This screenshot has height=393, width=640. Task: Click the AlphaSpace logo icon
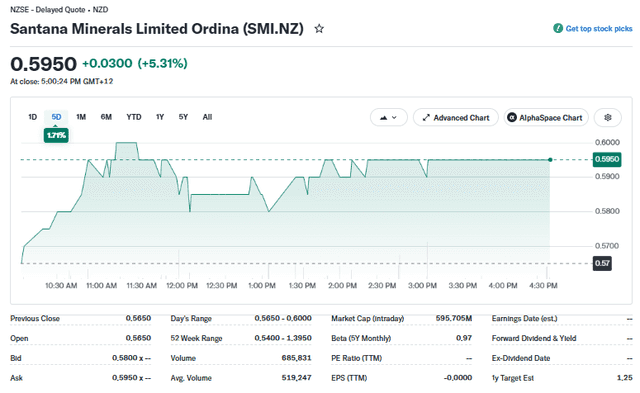511,118
